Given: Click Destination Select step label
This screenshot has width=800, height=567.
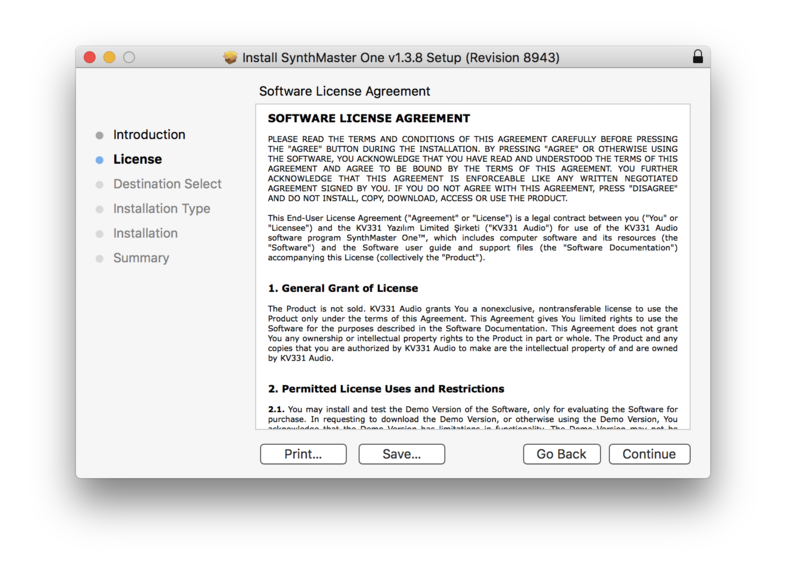Looking at the screenshot, I should [167, 184].
